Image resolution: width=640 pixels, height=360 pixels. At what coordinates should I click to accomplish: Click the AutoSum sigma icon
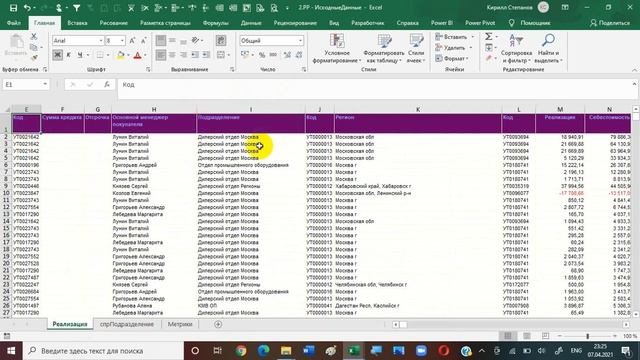click(489, 37)
